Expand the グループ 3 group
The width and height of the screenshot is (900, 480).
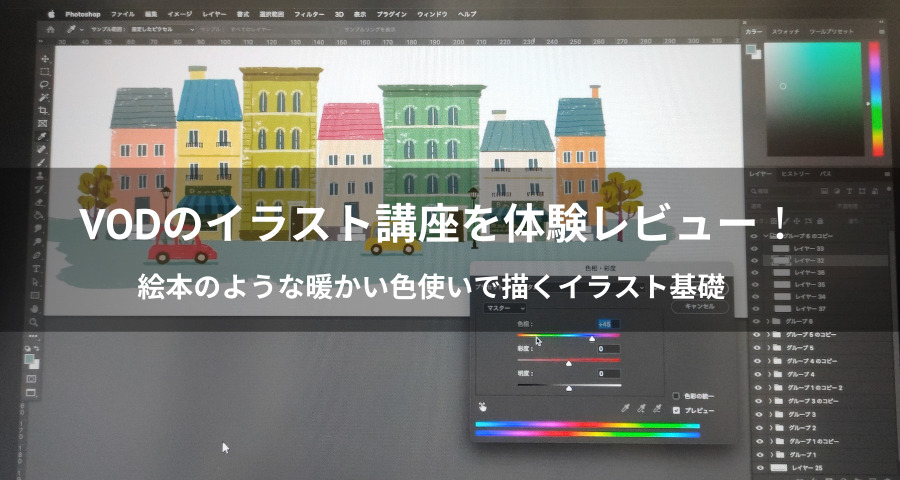click(x=770, y=415)
